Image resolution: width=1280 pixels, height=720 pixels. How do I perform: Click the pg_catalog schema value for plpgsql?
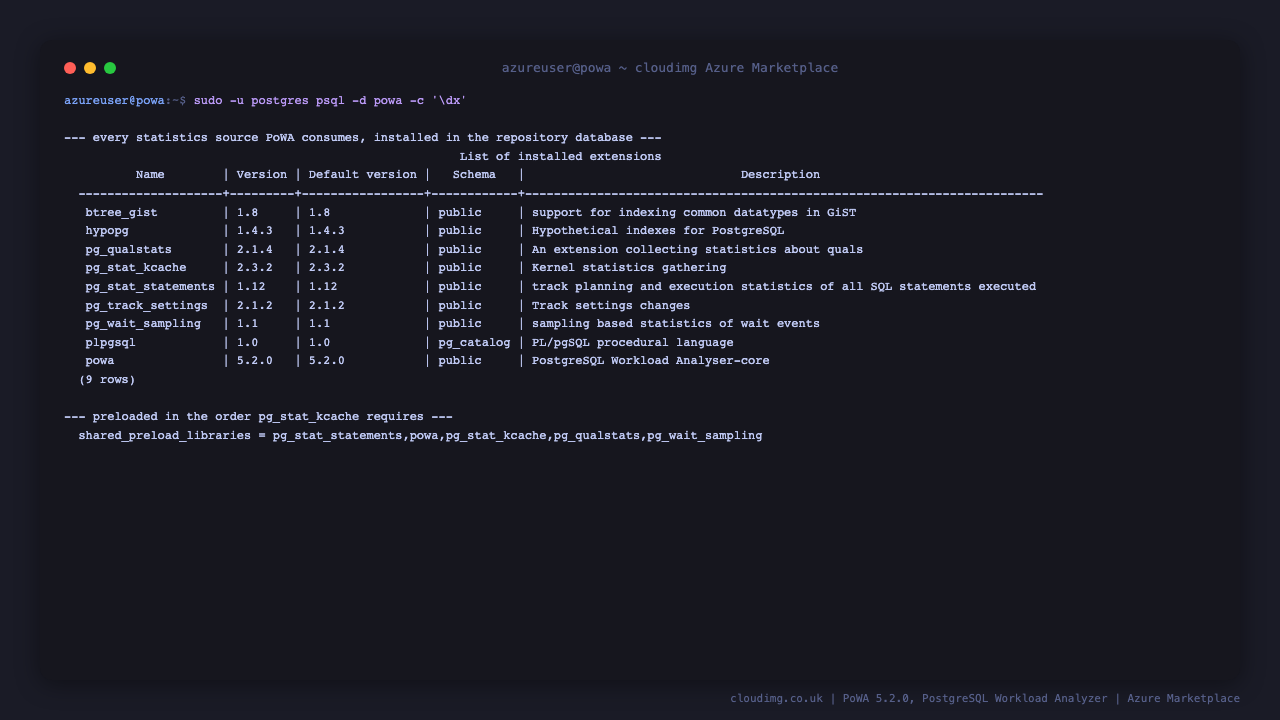click(474, 343)
